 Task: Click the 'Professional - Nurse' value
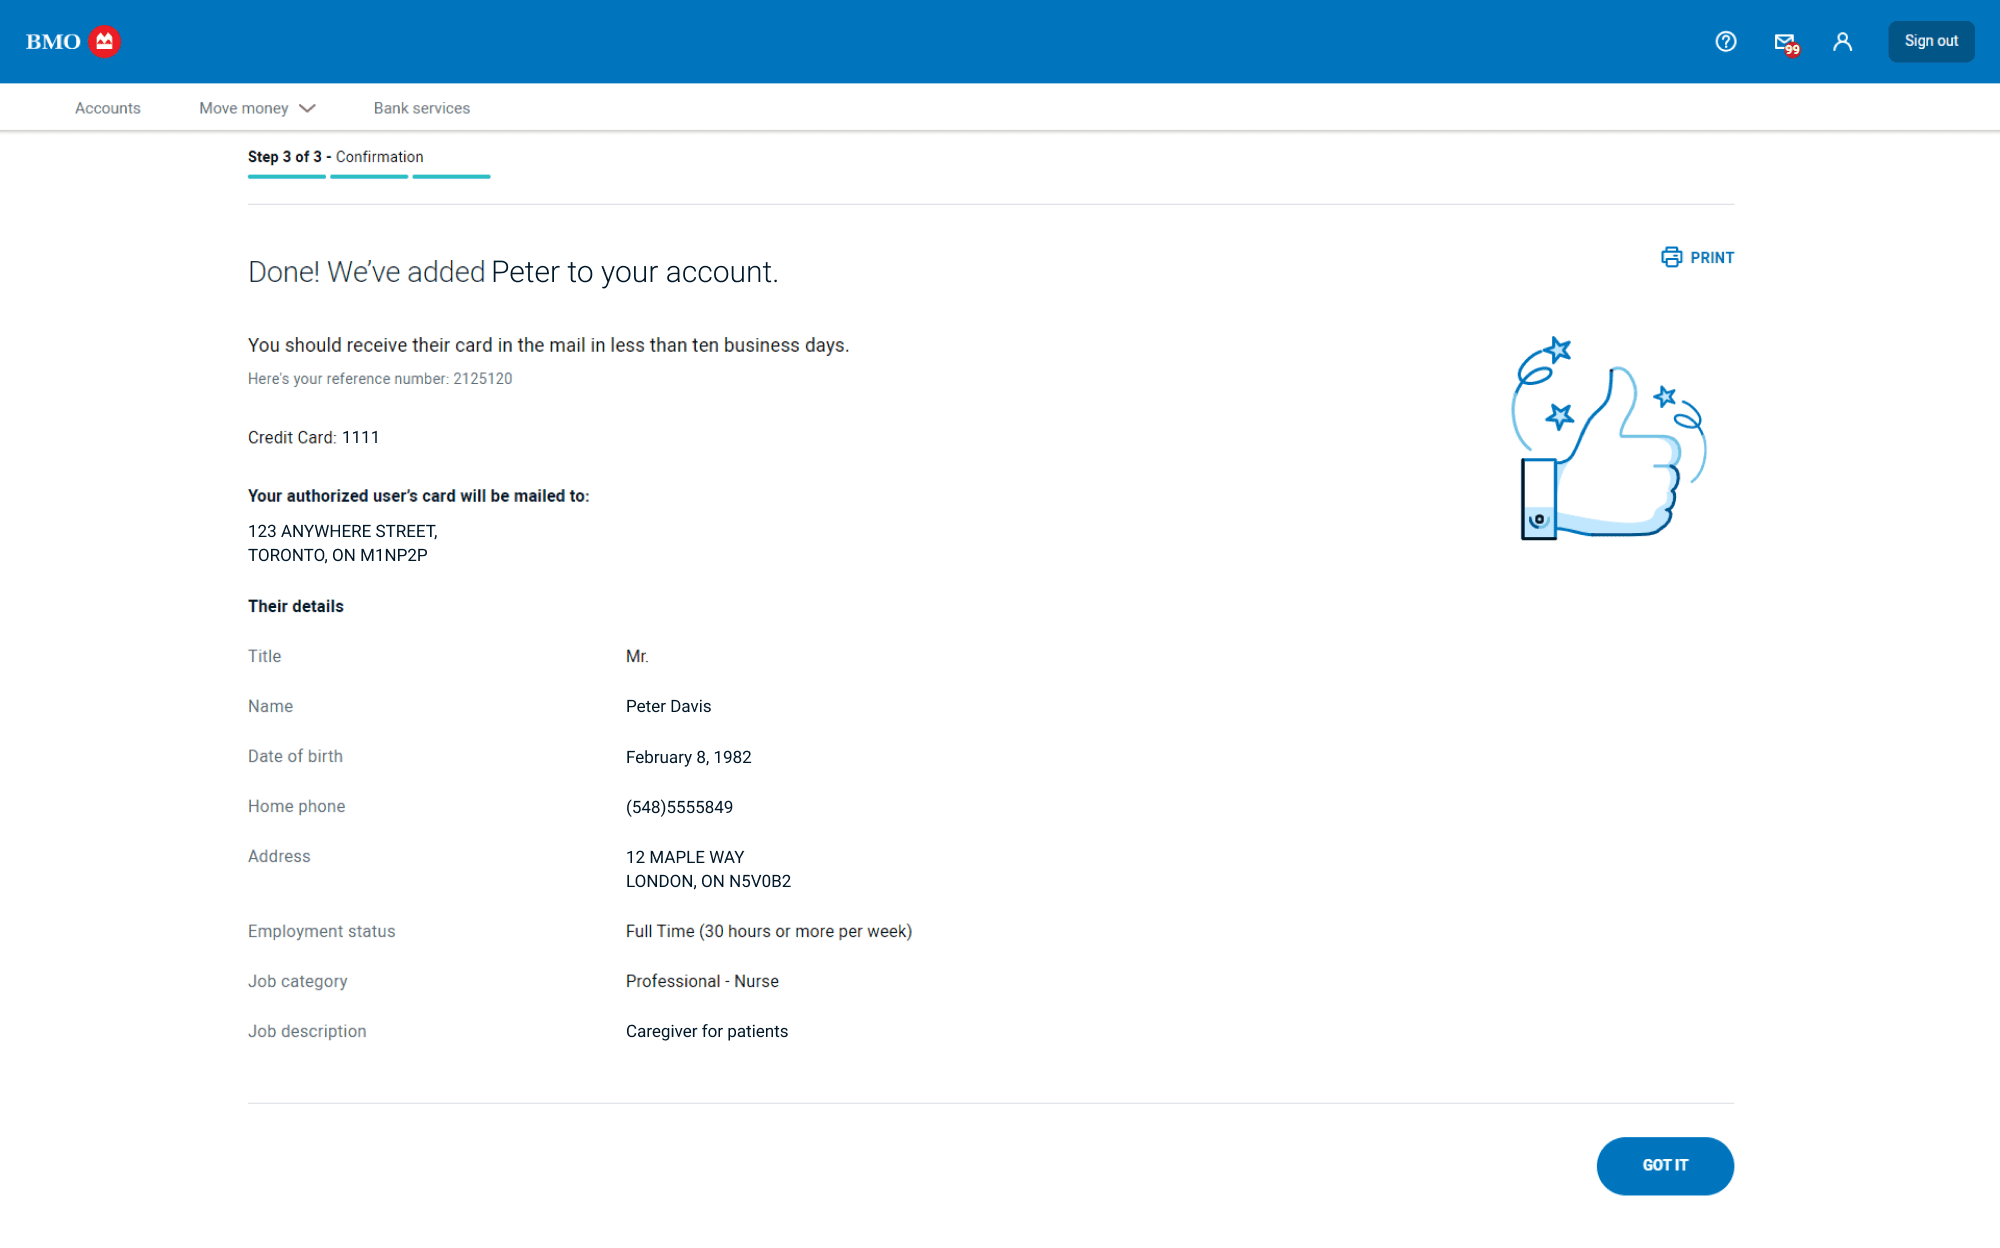pos(702,981)
